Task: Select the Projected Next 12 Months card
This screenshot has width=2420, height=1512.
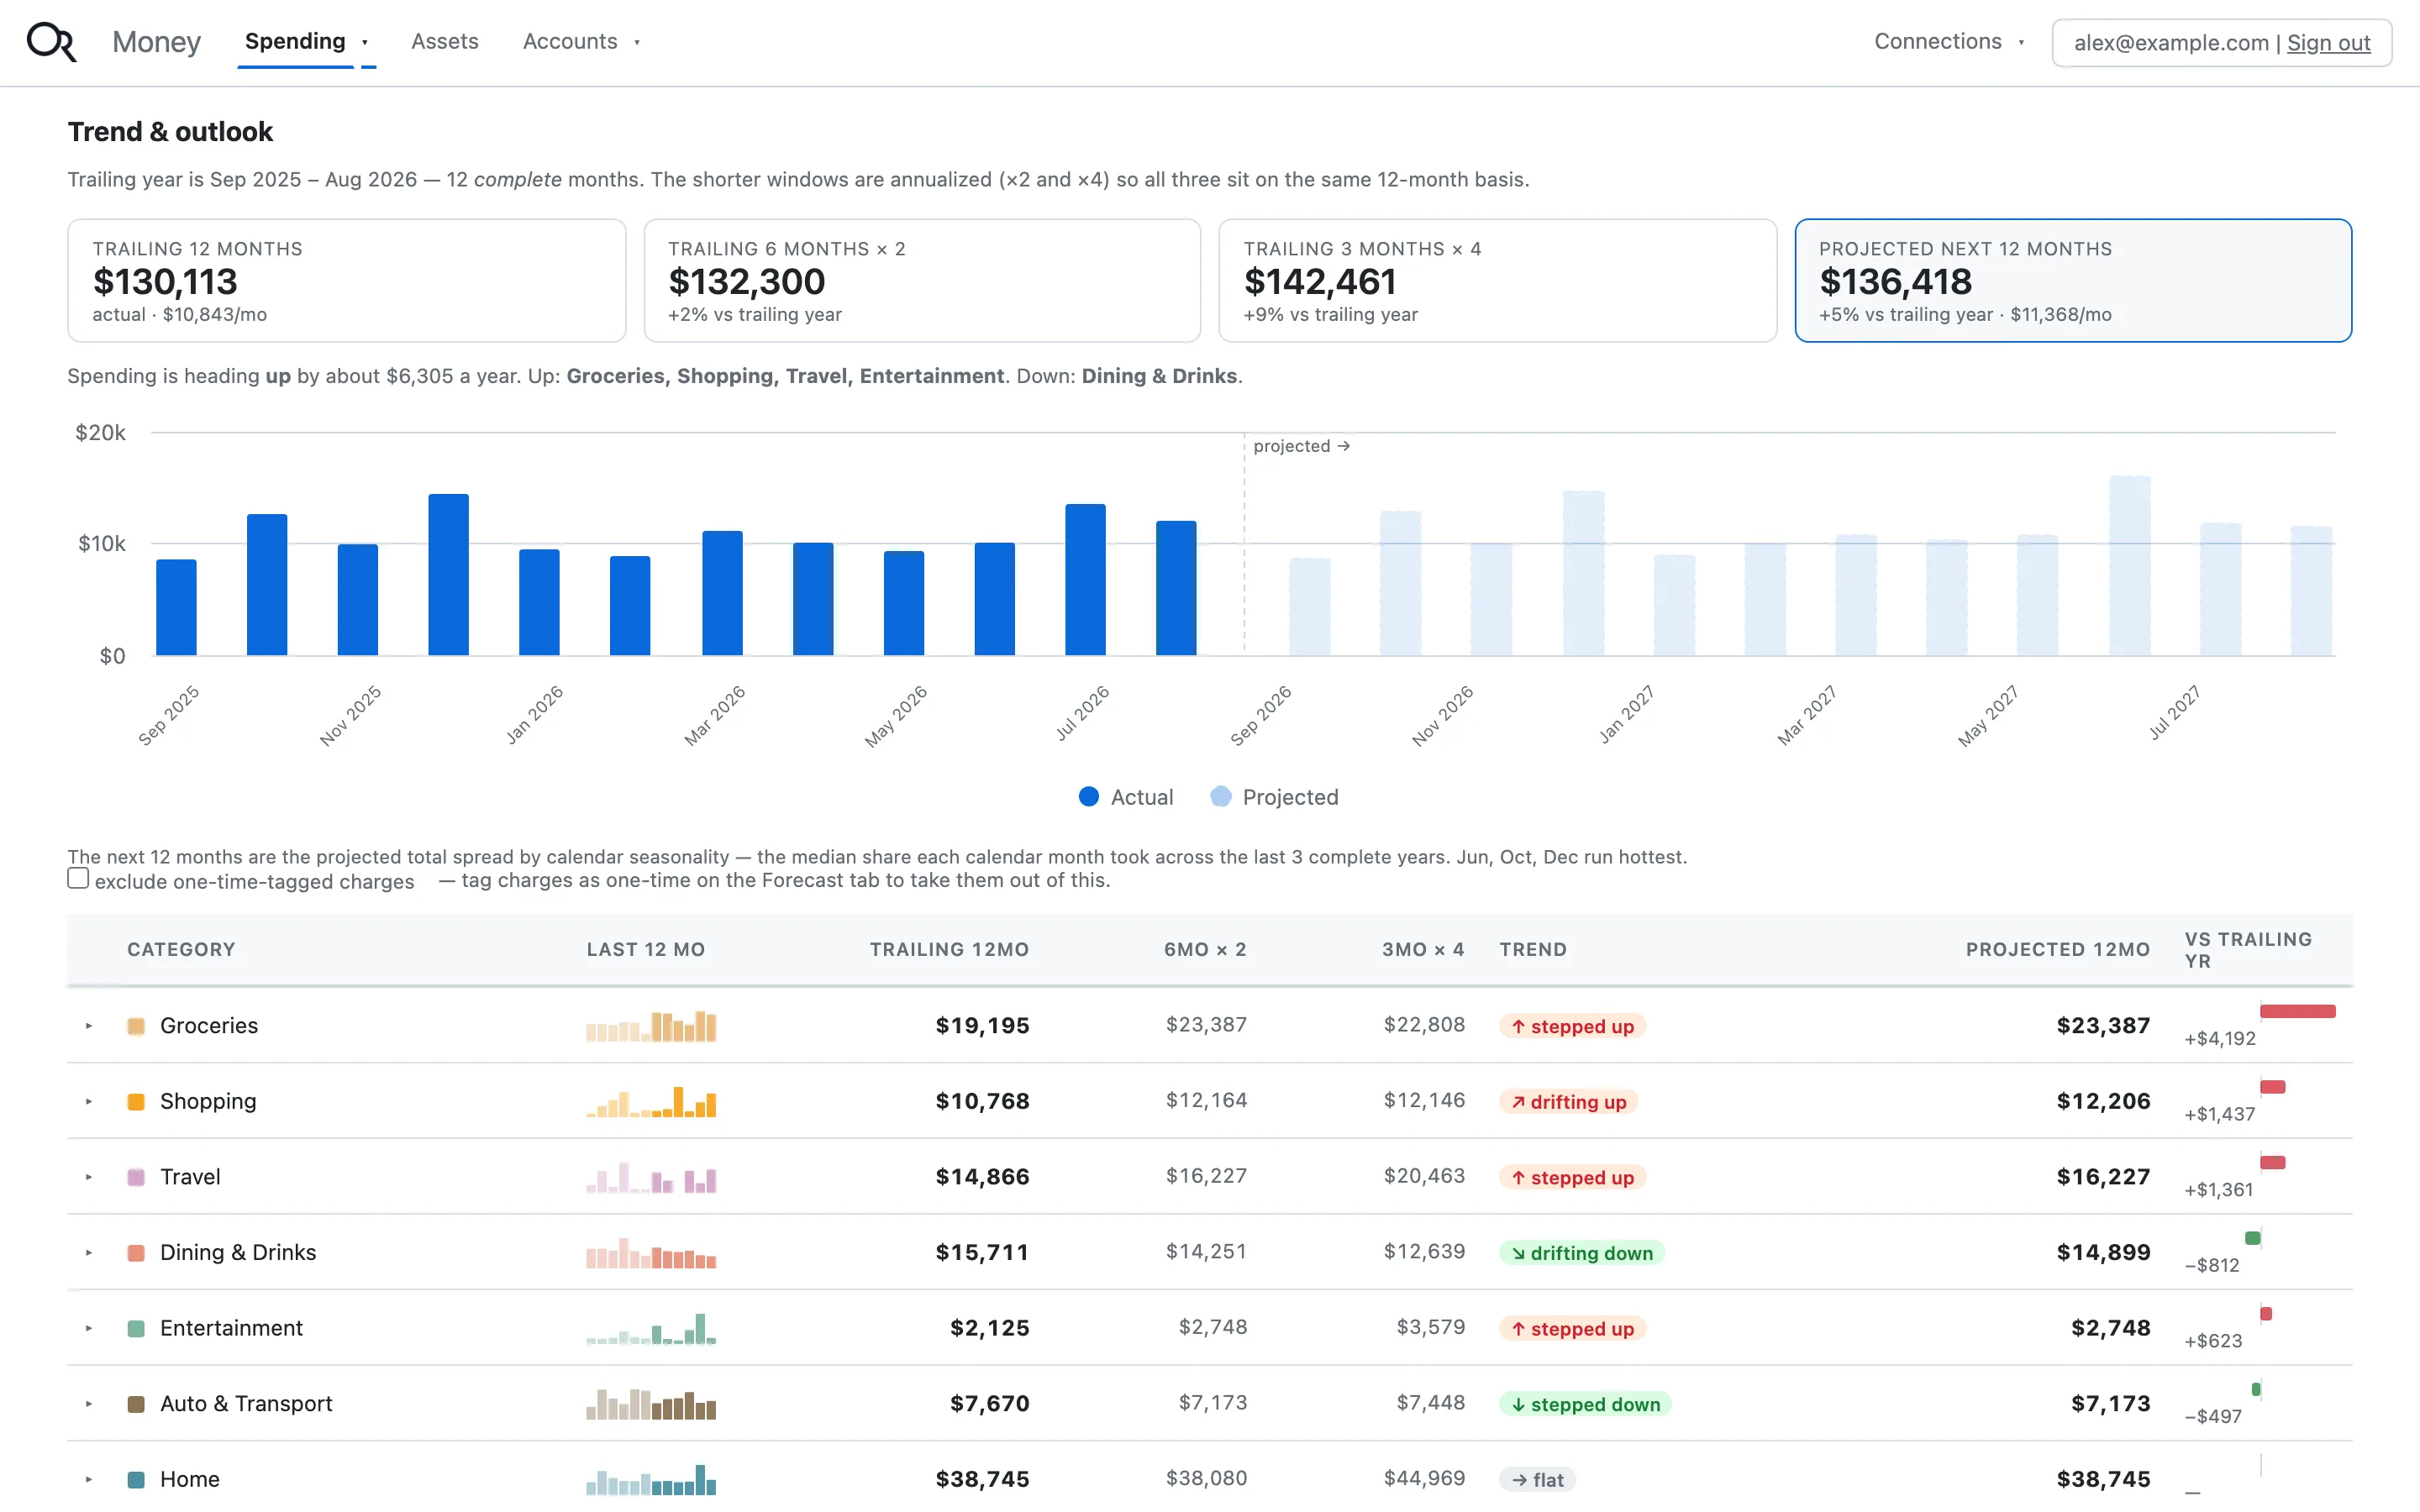Action: (2073, 281)
